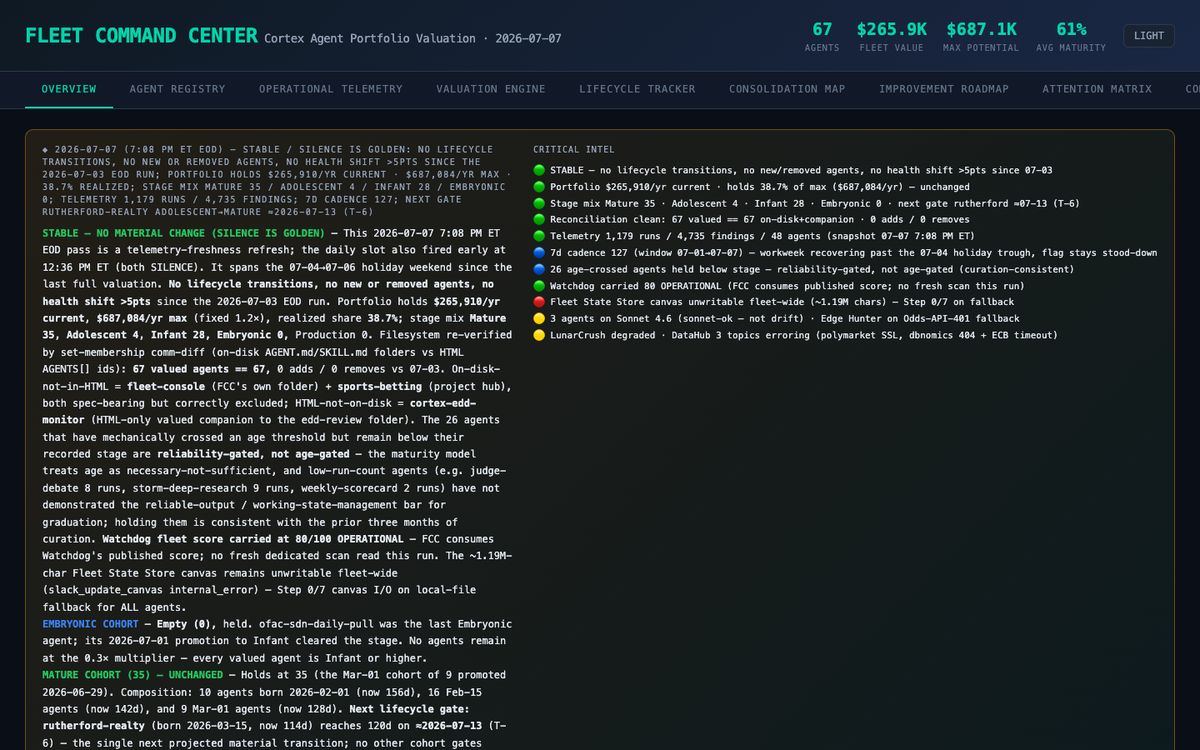Select the LIFECYCLE TRACKER tab
Screen dimensions: 1200x750
pos(637,89)
